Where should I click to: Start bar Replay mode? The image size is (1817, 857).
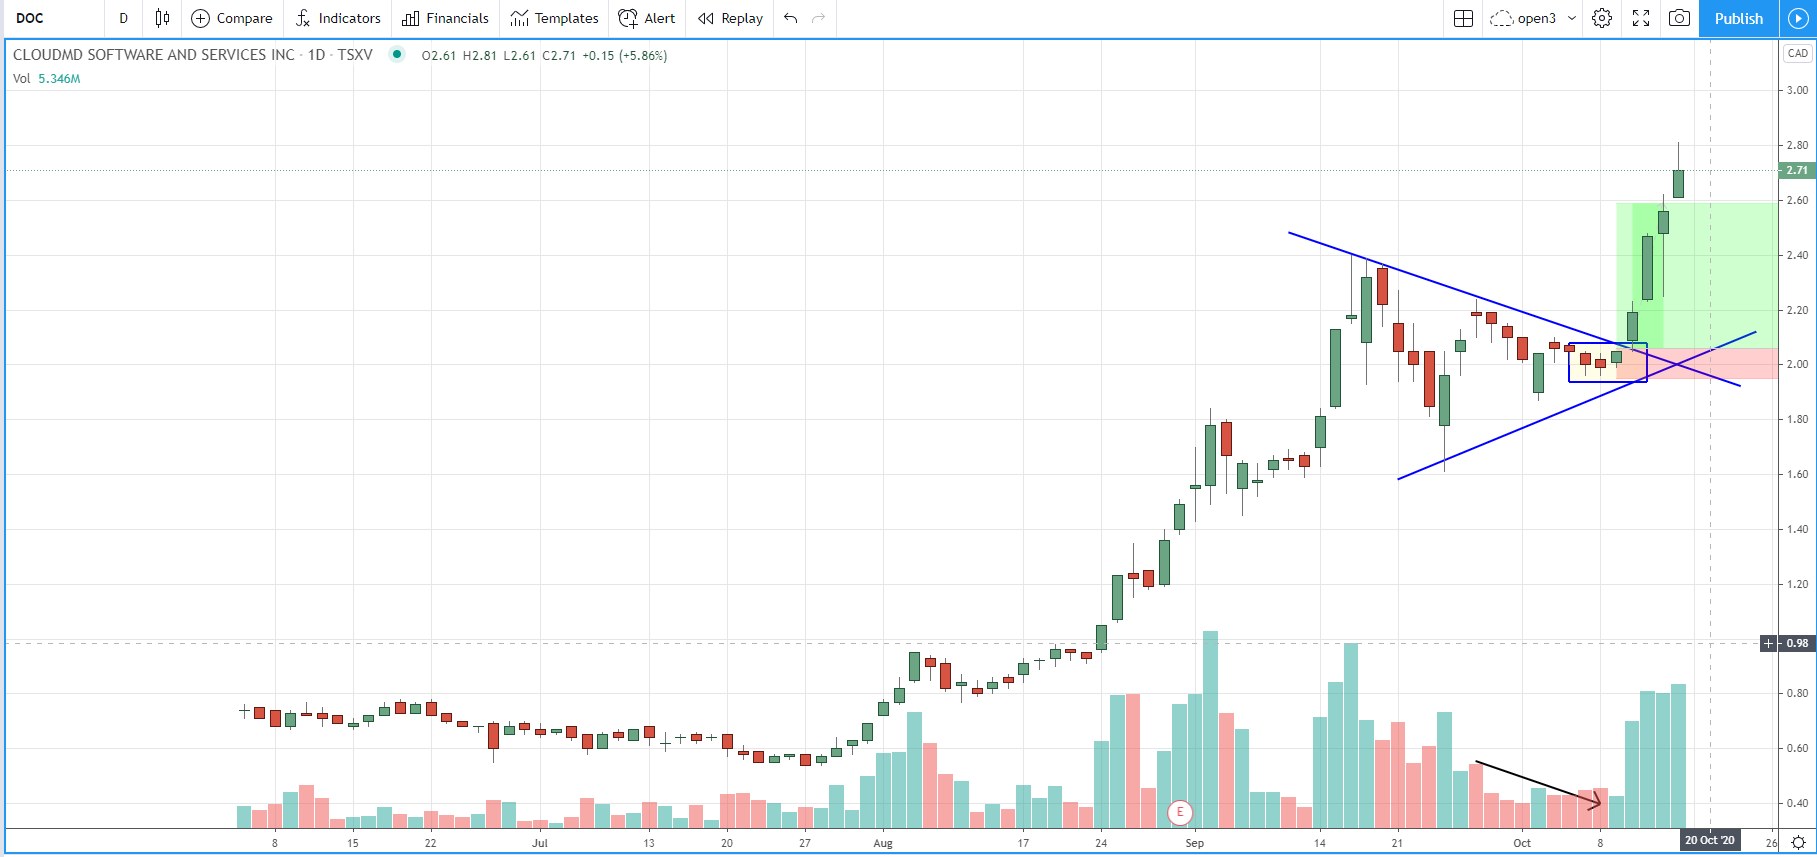[730, 18]
